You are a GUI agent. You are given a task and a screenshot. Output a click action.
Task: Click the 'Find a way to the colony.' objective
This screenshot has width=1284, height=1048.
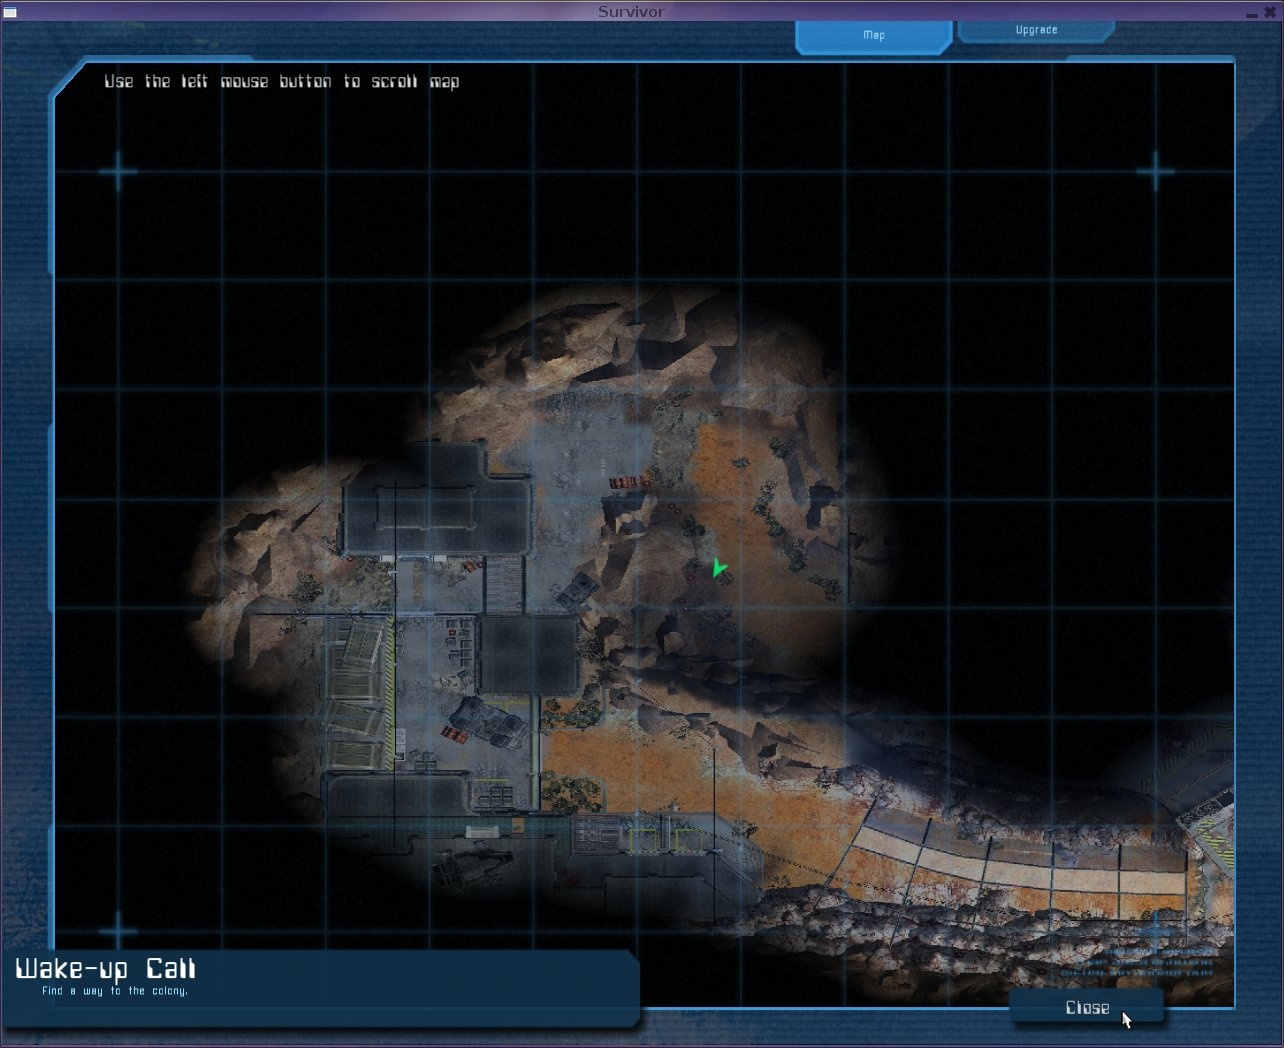[115, 991]
